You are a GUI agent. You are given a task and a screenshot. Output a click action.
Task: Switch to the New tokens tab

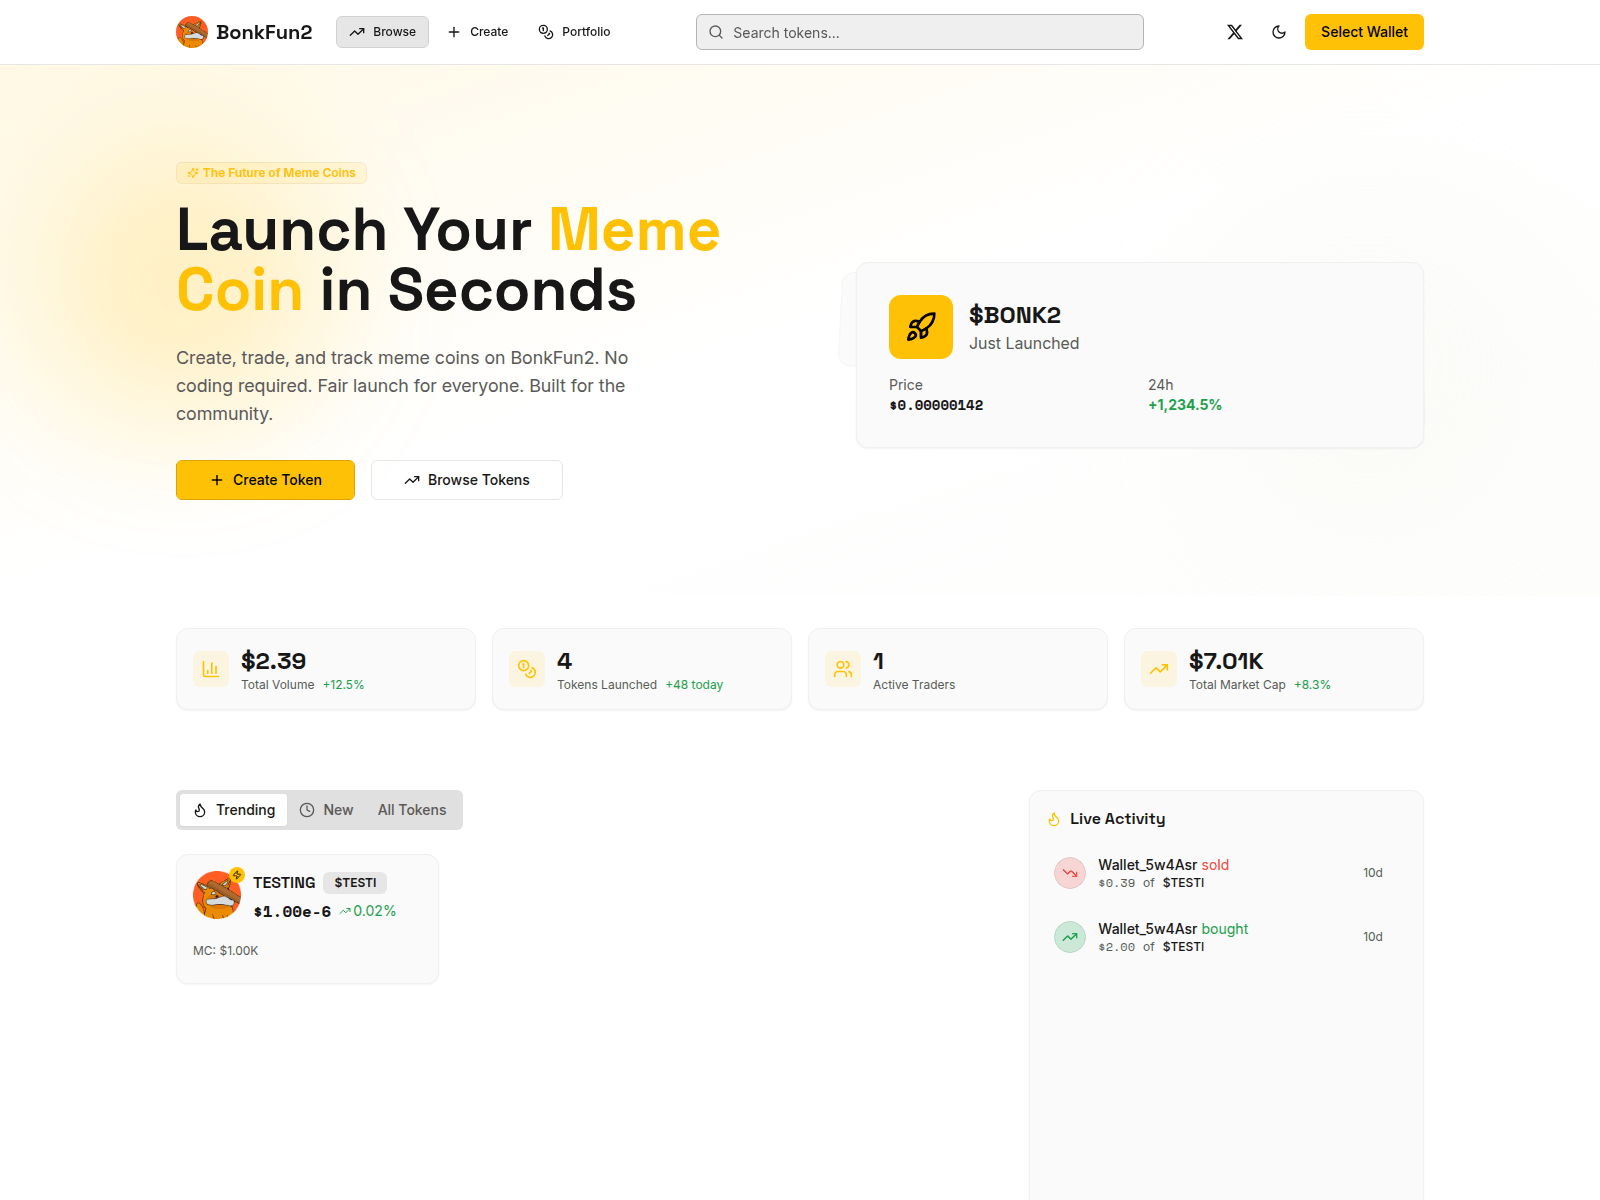[x=327, y=810]
